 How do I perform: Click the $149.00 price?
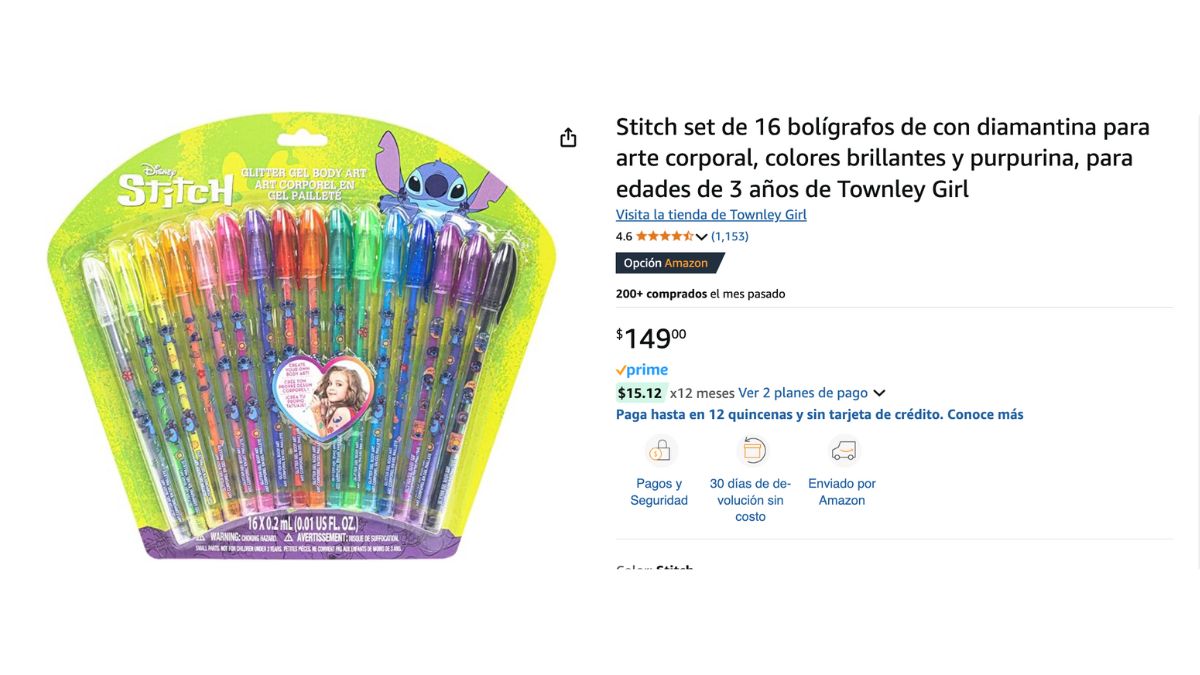pos(651,338)
